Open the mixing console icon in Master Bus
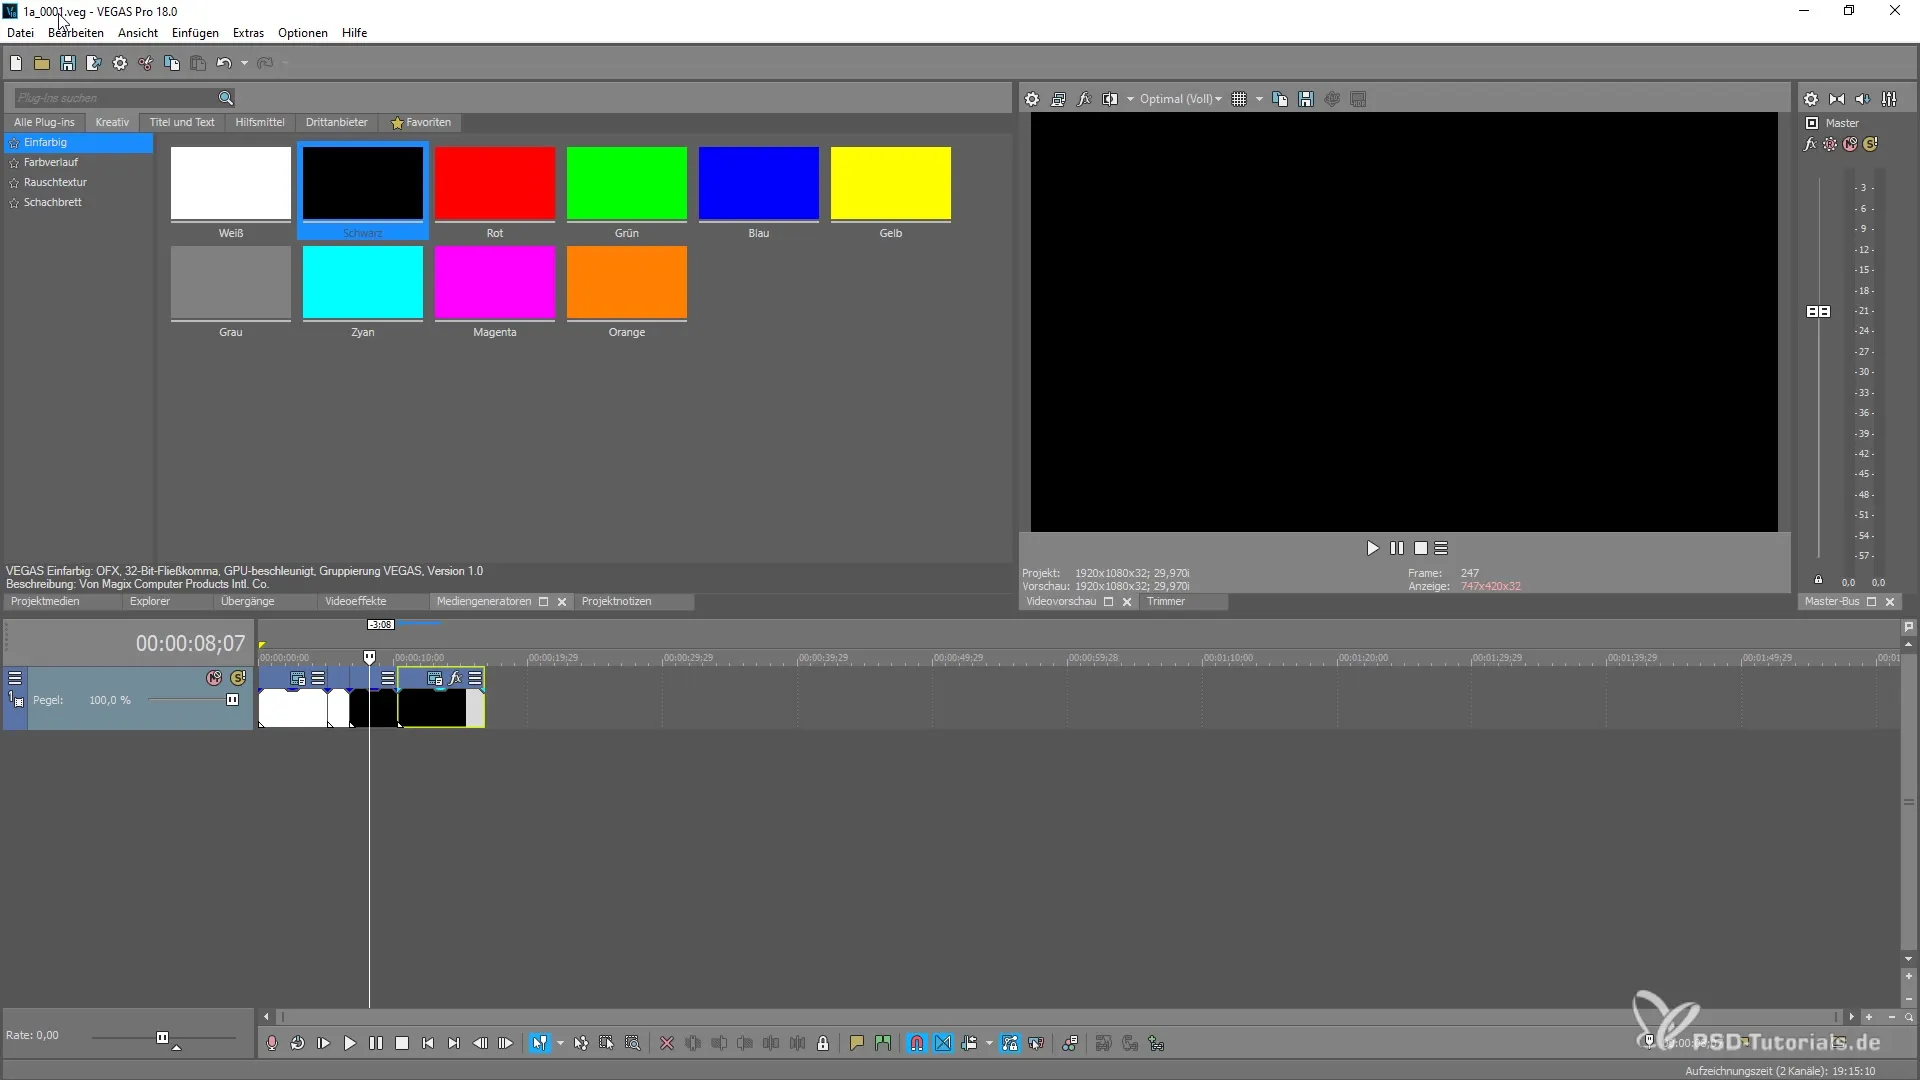Image resolution: width=1920 pixels, height=1080 pixels. point(1889,99)
